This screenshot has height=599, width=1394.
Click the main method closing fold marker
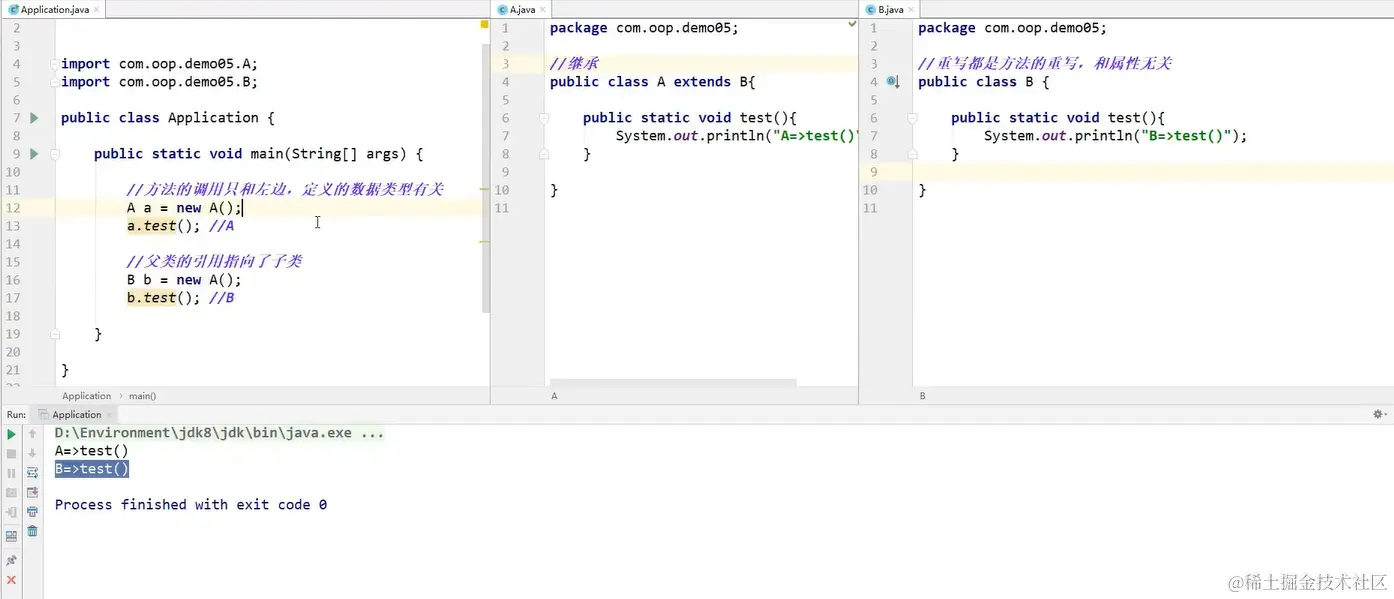pos(55,334)
